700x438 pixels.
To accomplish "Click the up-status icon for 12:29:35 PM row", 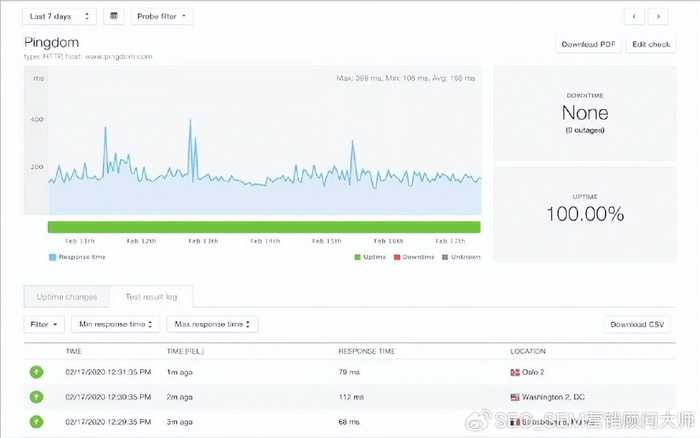I will click(37, 422).
